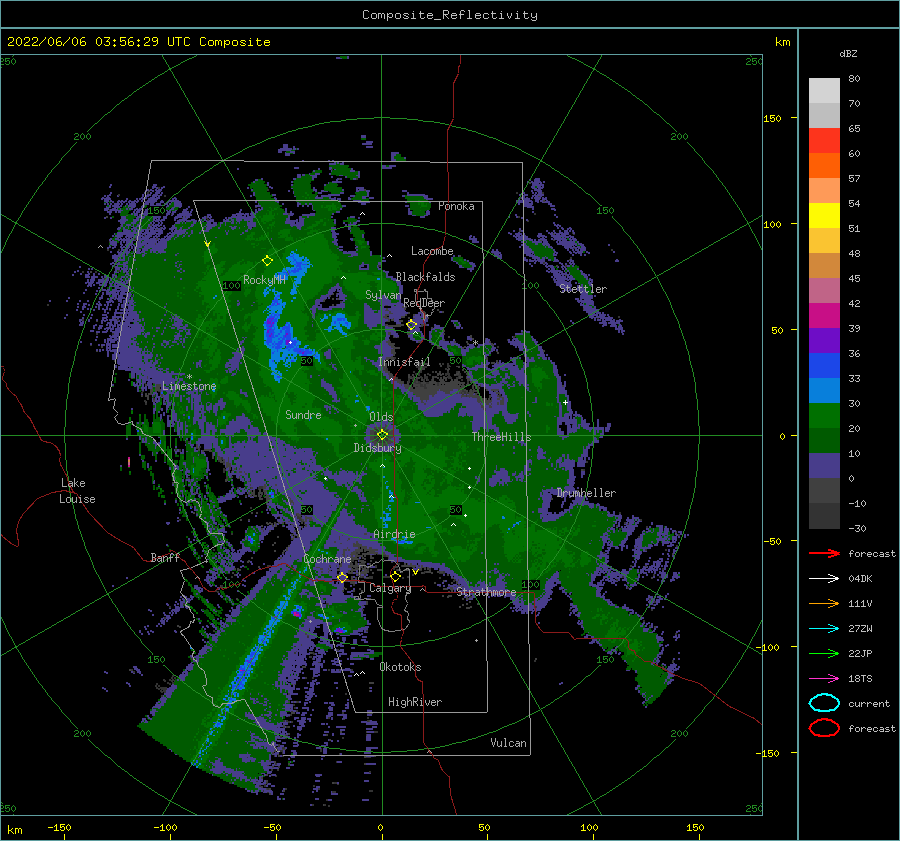Click the yellow diamond marker near Cochrane
Screen dimensions: 900x841
pyautogui.click(x=343, y=577)
